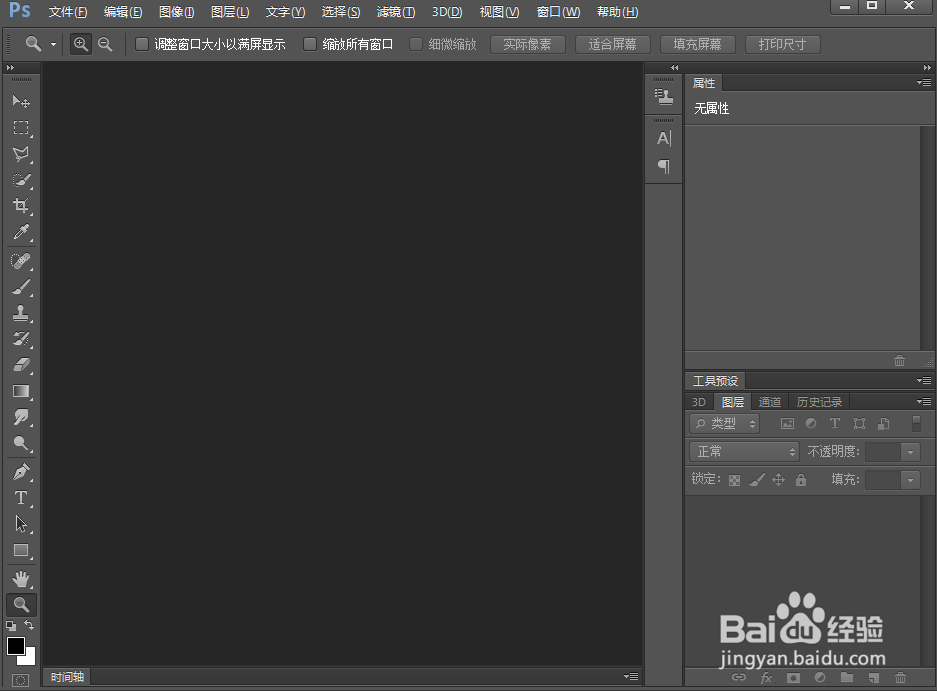Toggle adjustment layer filter

coord(811,423)
